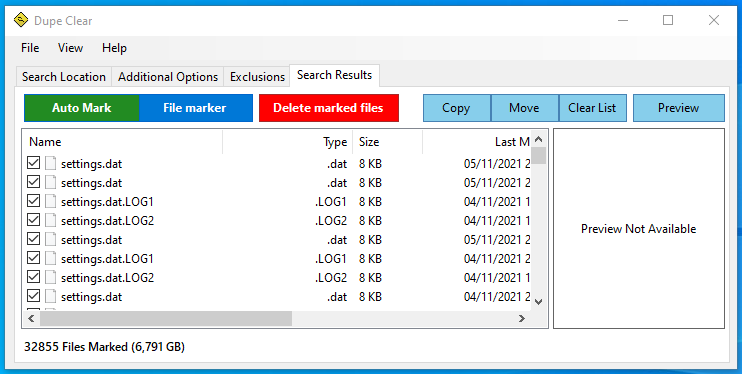The height and width of the screenshot is (374, 742).
Task: Open the View menu
Action: coord(70,48)
